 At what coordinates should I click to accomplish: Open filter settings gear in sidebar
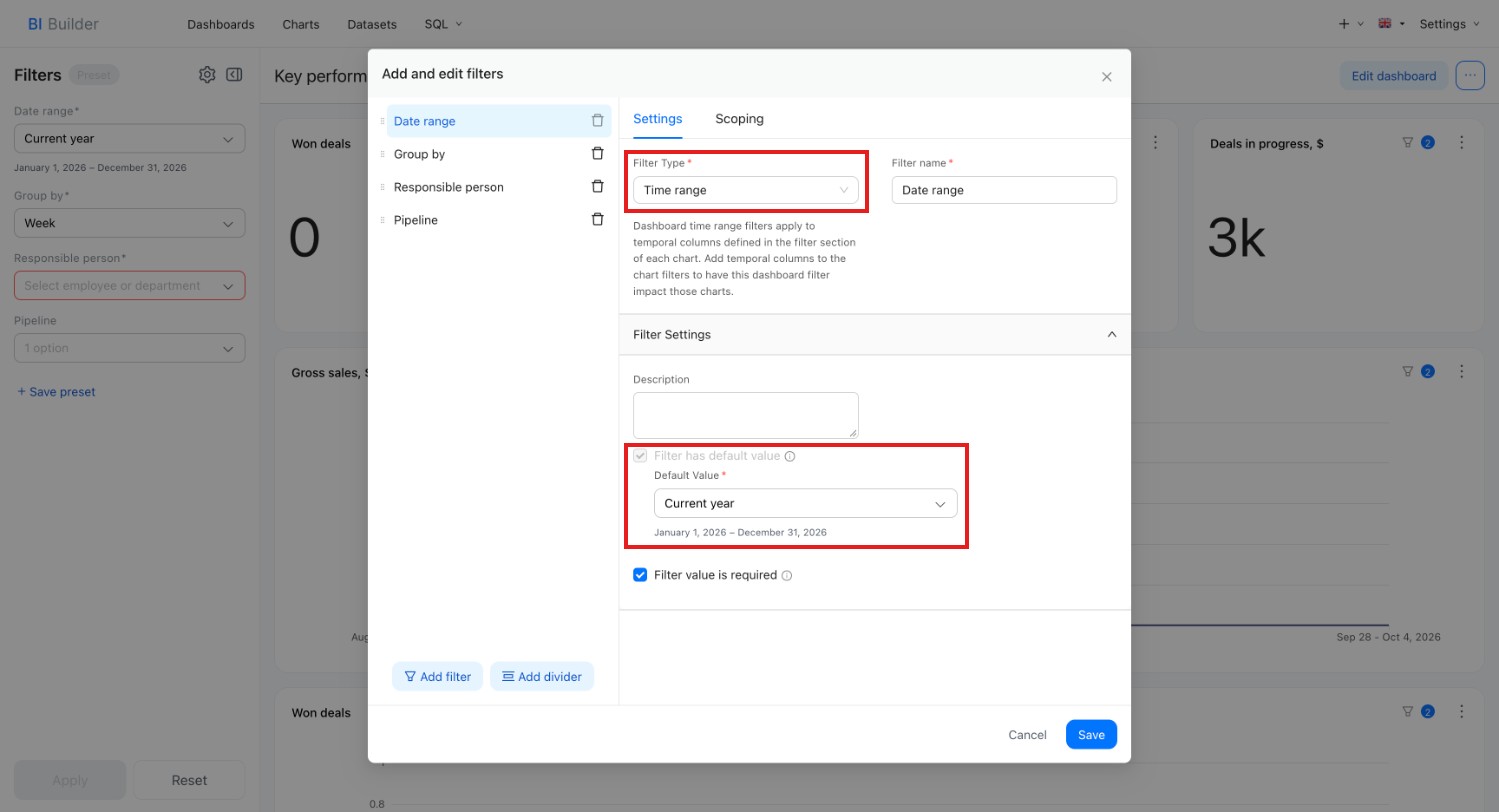207,75
